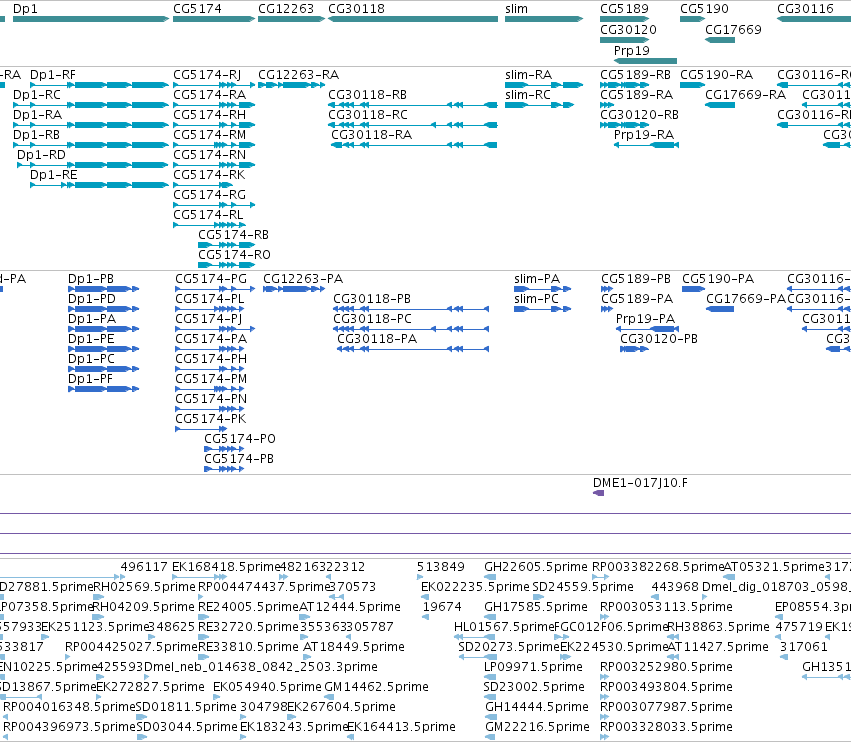The height and width of the screenshot is (742, 851).
Task: Select protein label Dp1-PF
Action: tap(90, 378)
